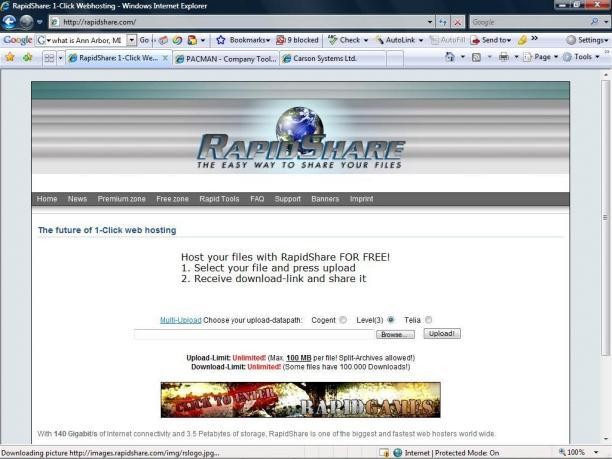Image resolution: width=612 pixels, height=459 pixels.
Task: Open search provider dropdown beside magnifier
Action: 605,22
